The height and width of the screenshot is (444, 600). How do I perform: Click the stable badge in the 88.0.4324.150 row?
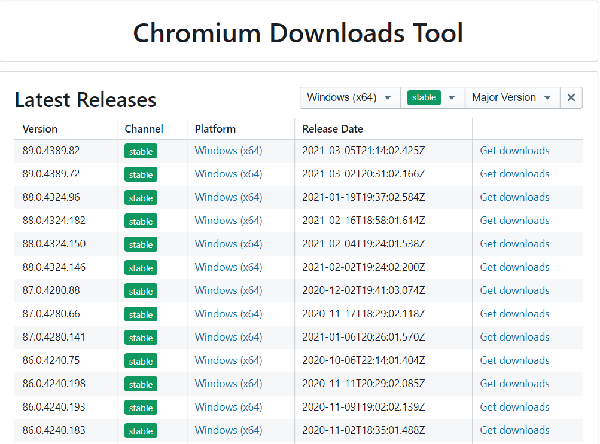click(x=140, y=245)
